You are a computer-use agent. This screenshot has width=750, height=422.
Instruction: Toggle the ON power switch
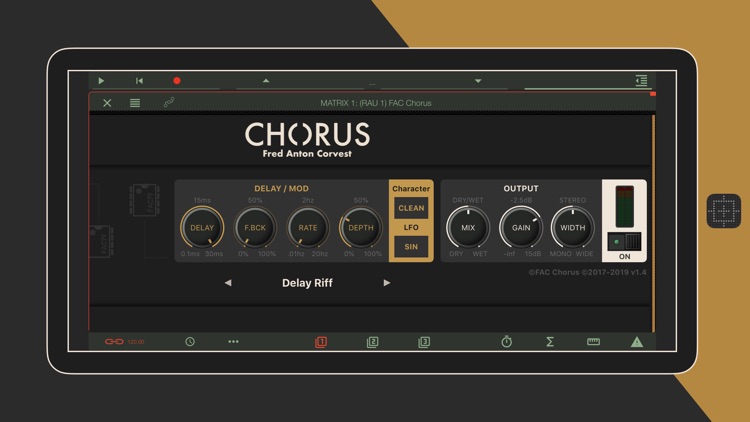pyautogui.click(x=624, y=242)
